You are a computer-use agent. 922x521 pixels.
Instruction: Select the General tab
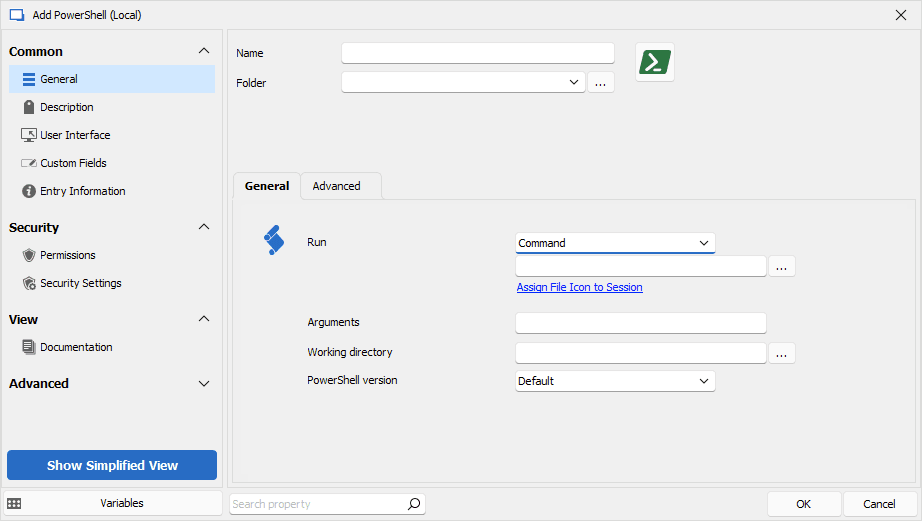(x=267, y=186)
